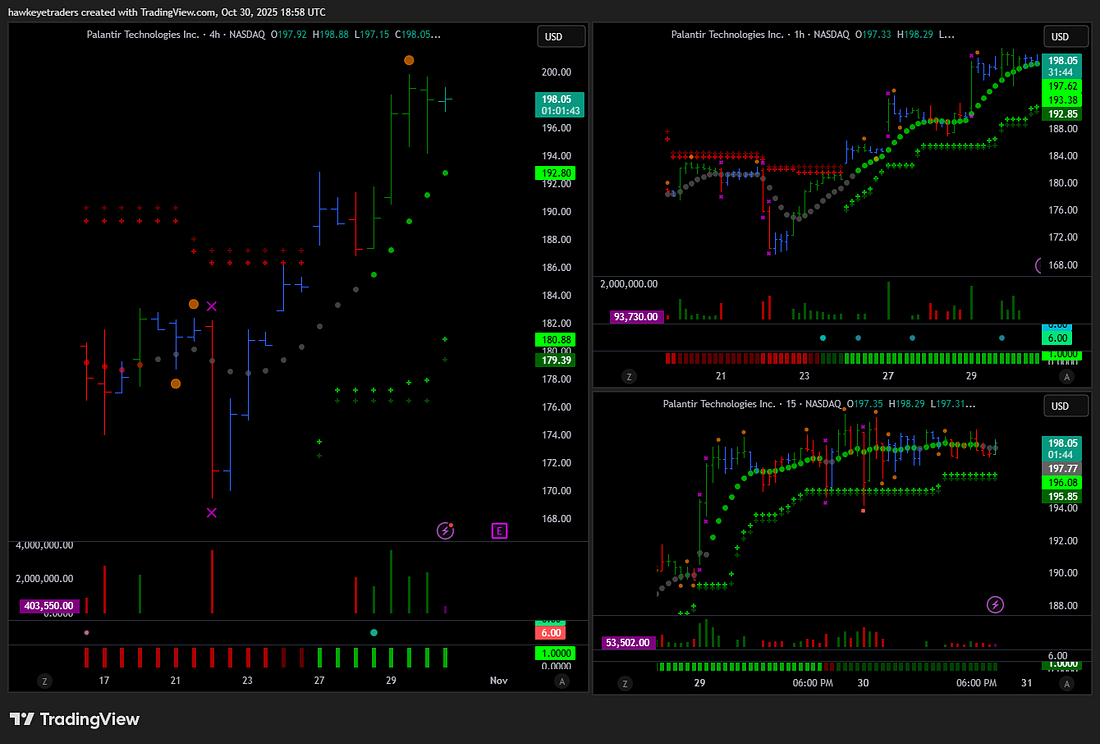The image size is (1100, 744).
Task: Click the 180.88 price label on the 4h chart
Action: click(556, 340)
